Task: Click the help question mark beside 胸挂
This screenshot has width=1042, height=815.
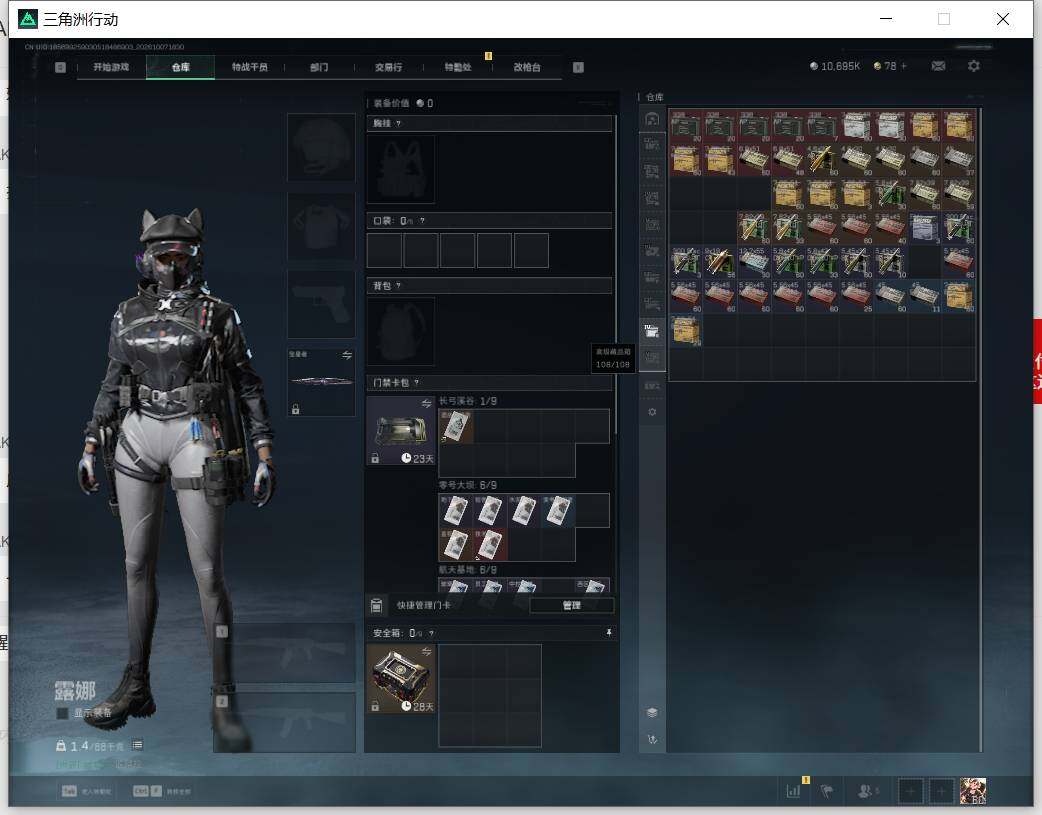Action: (398, 124)
